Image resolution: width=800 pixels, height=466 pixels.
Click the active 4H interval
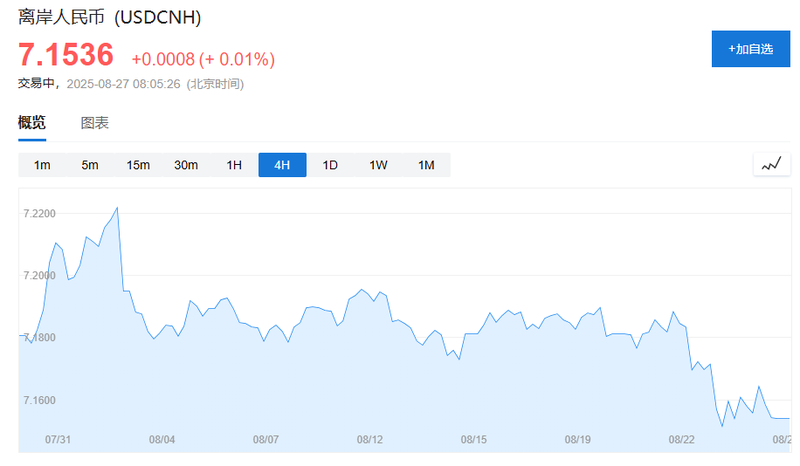282,165
